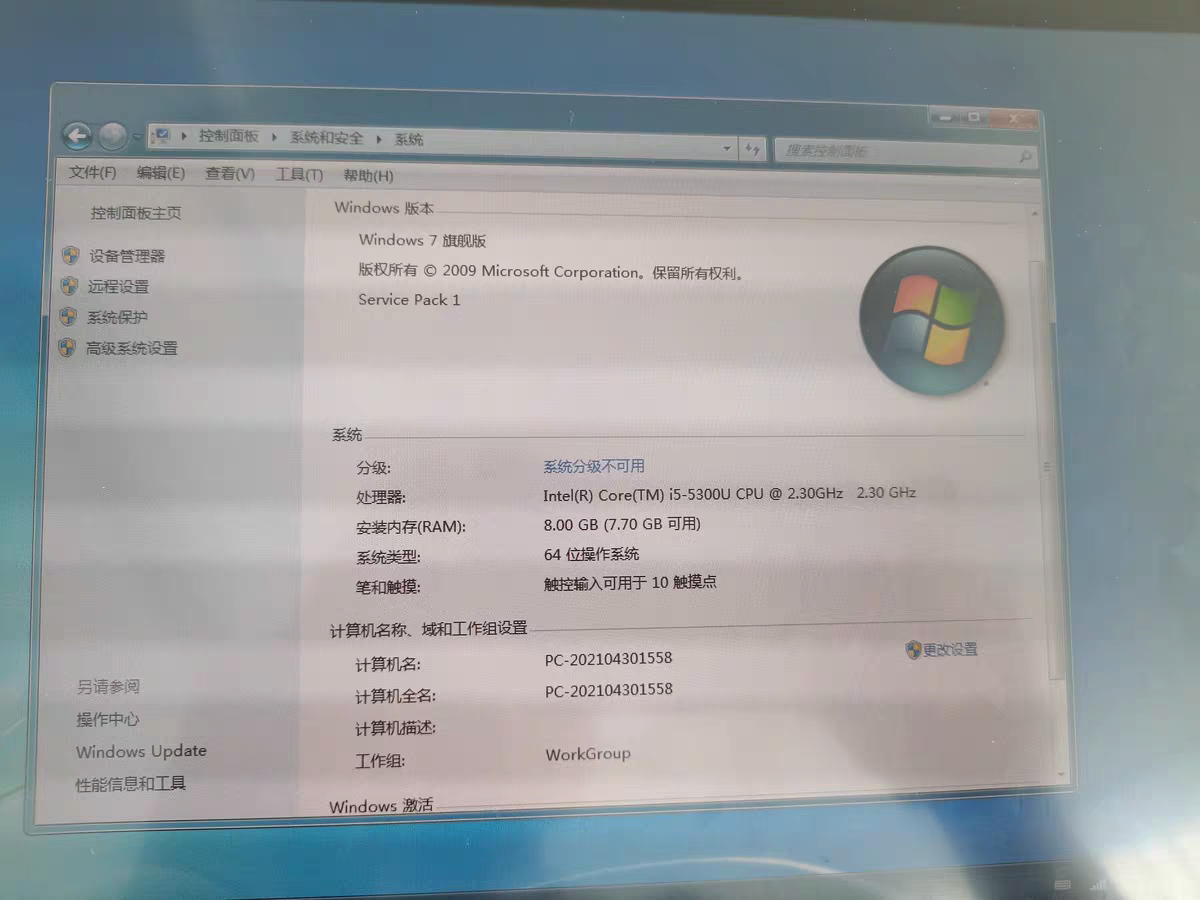
Task: Open Windows Update link in sidebar
Action: [141, 752]
